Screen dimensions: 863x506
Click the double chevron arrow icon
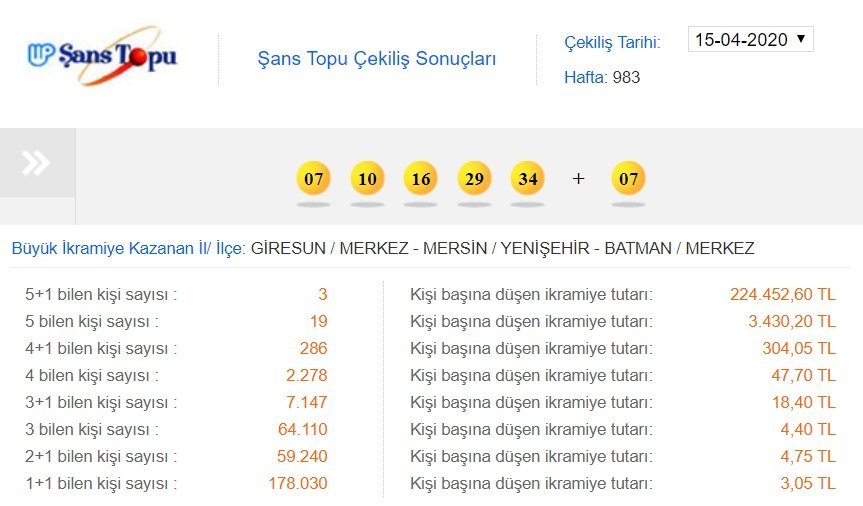[36, 163]
